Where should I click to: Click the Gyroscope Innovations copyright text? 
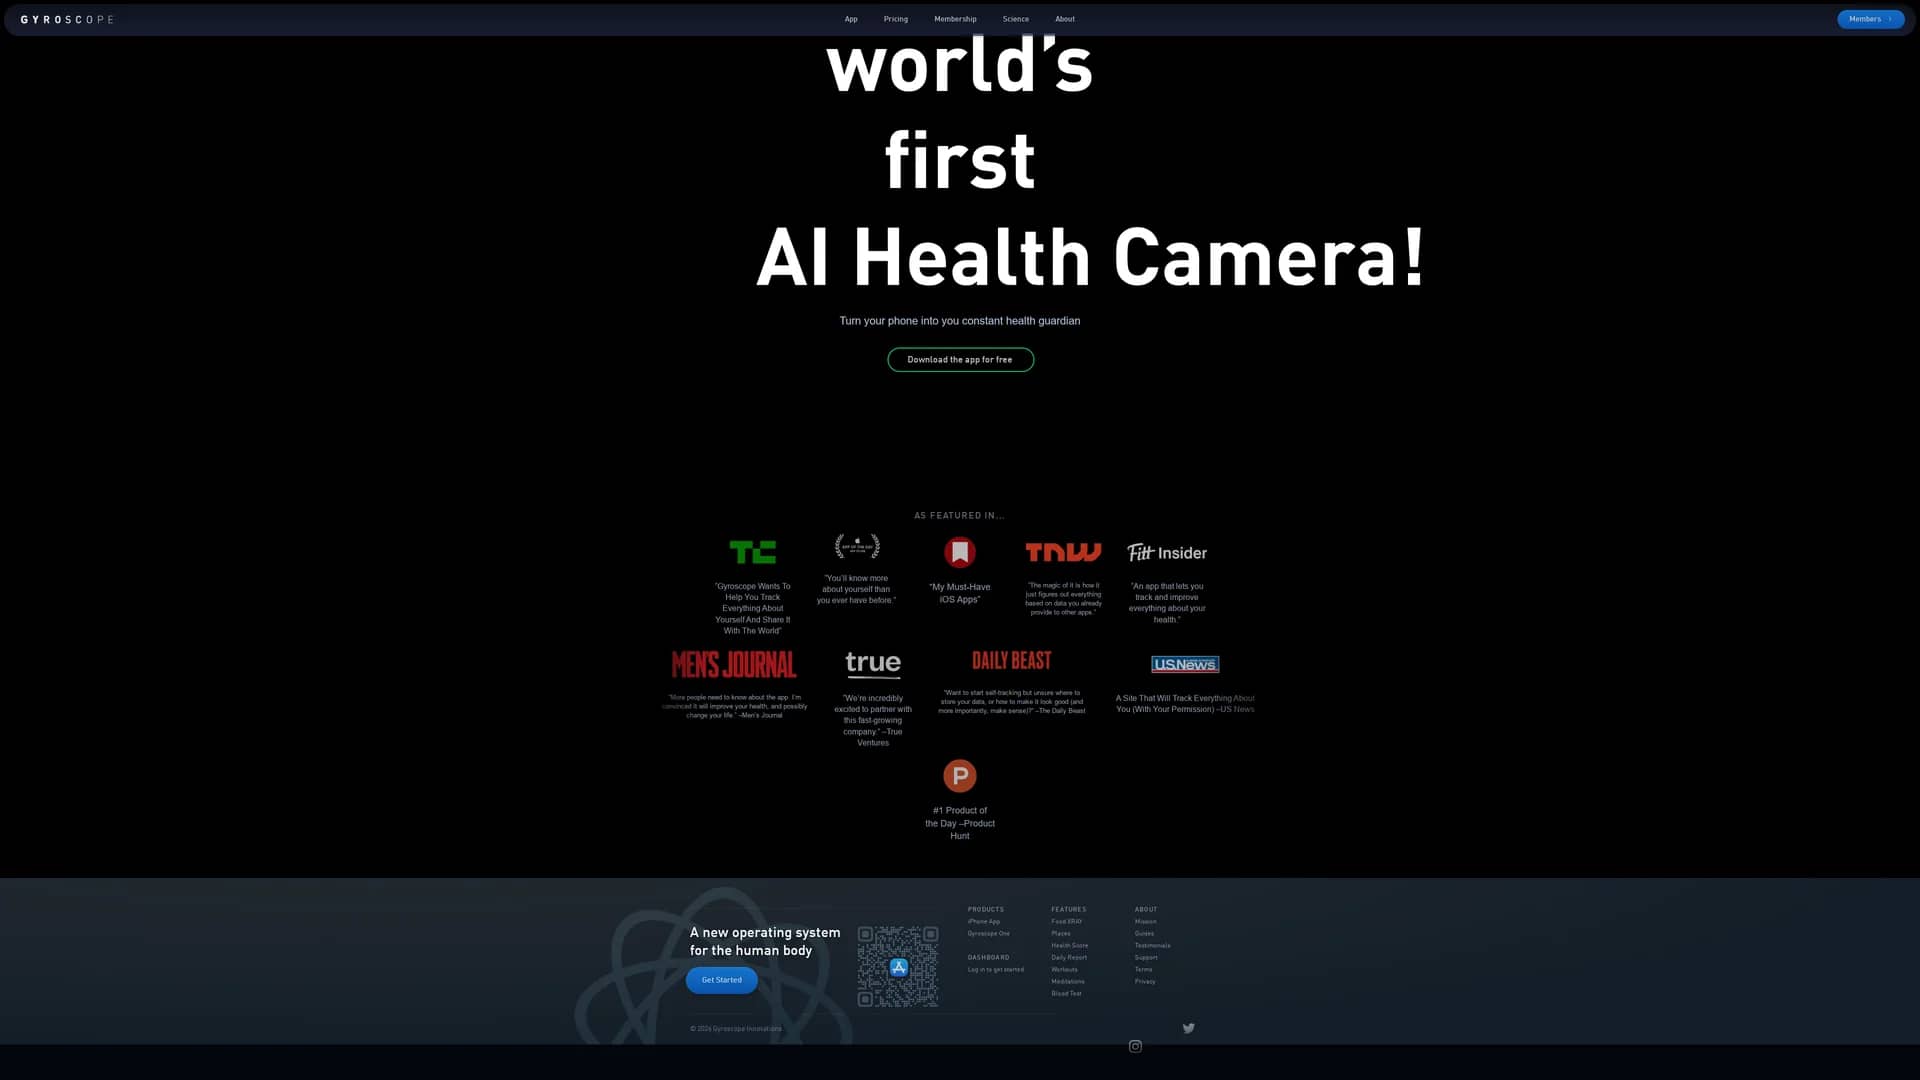736,1029
